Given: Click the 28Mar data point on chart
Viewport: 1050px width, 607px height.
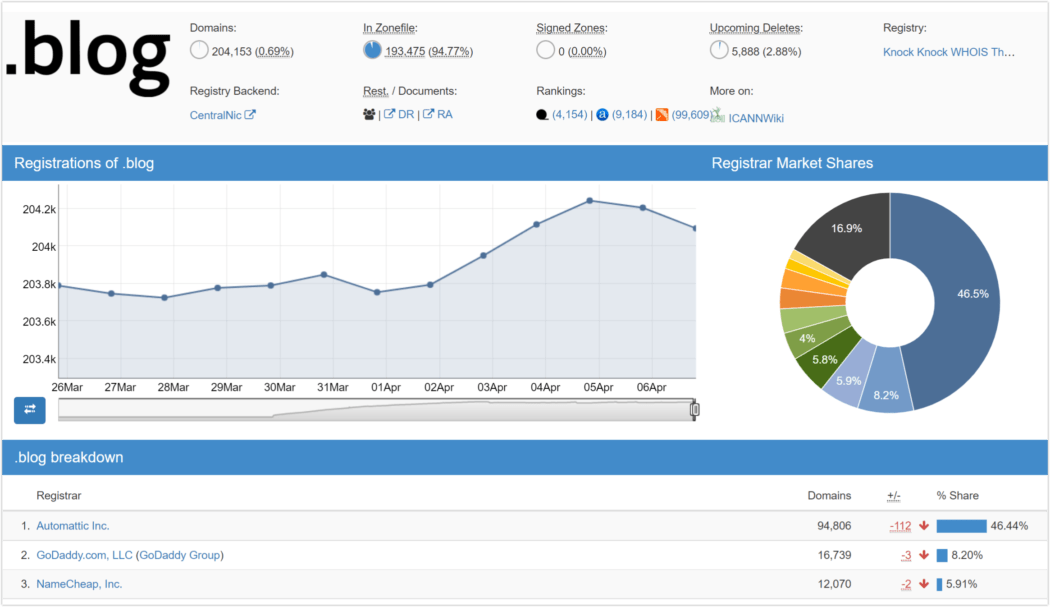Looking at the screenshot, I should 165,297.
